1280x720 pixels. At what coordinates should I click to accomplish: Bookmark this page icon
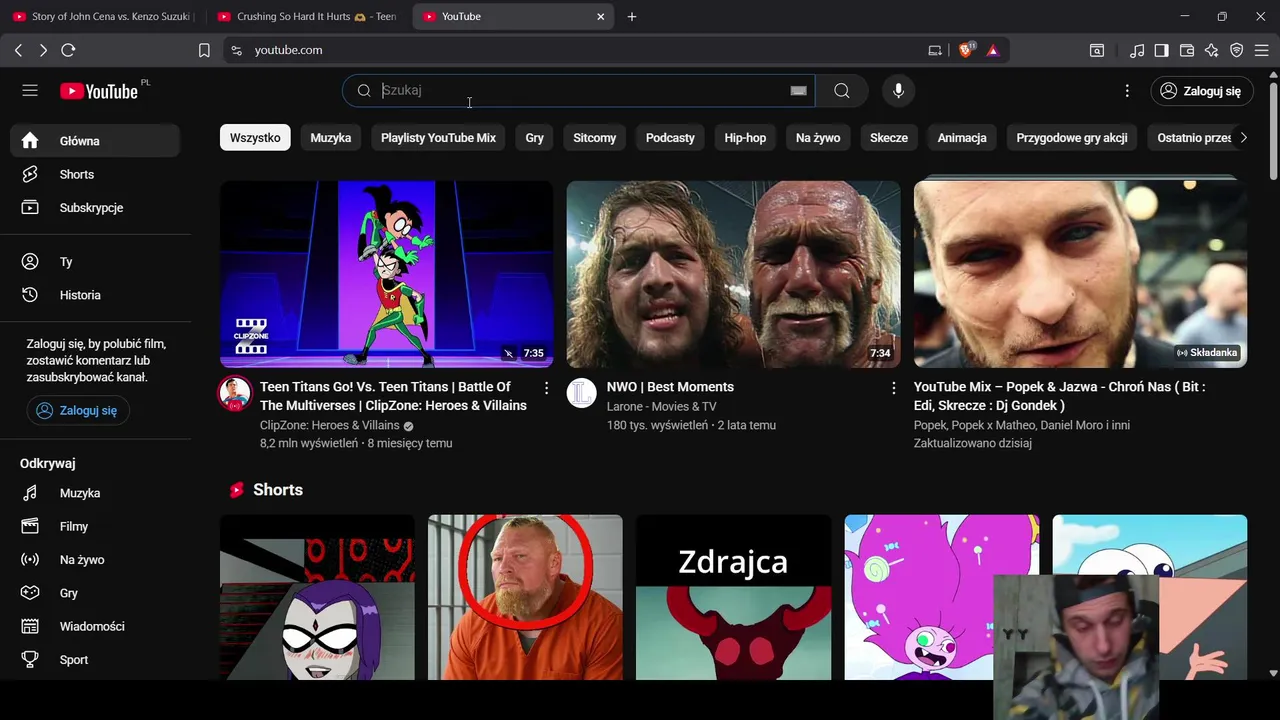pos(204,50)
